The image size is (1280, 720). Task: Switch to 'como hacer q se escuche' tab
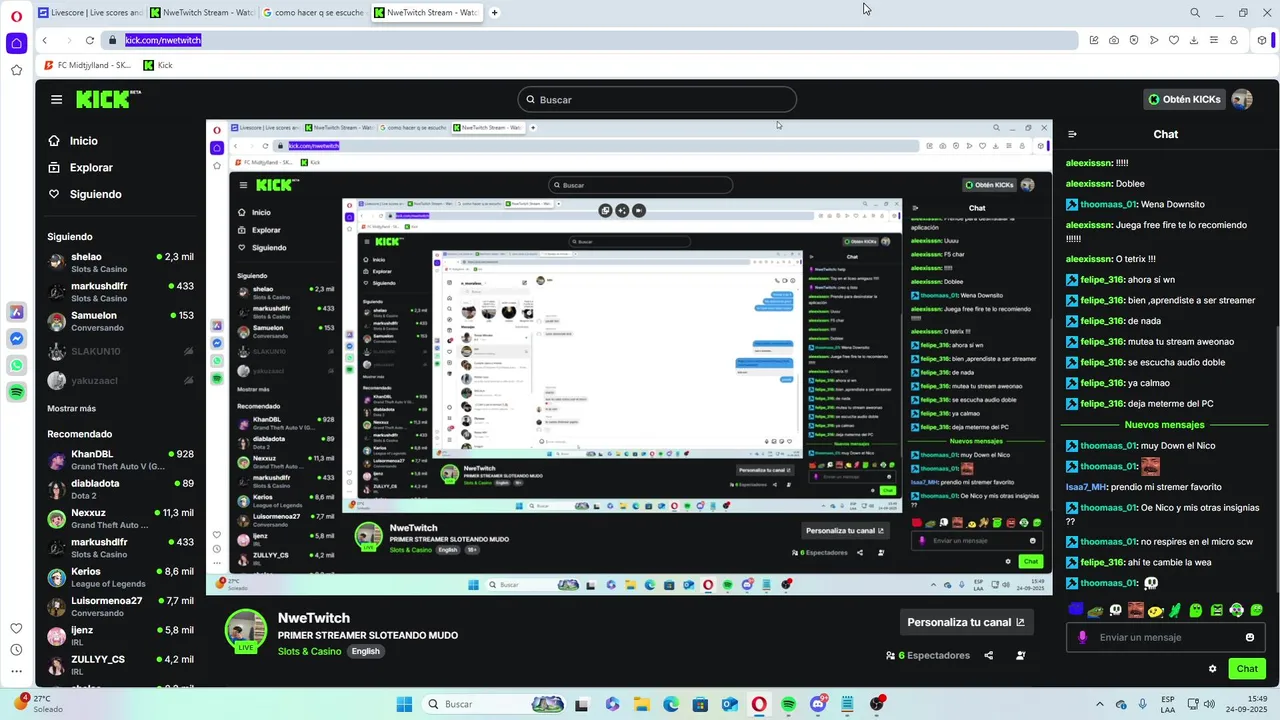(x=312, y=13)
